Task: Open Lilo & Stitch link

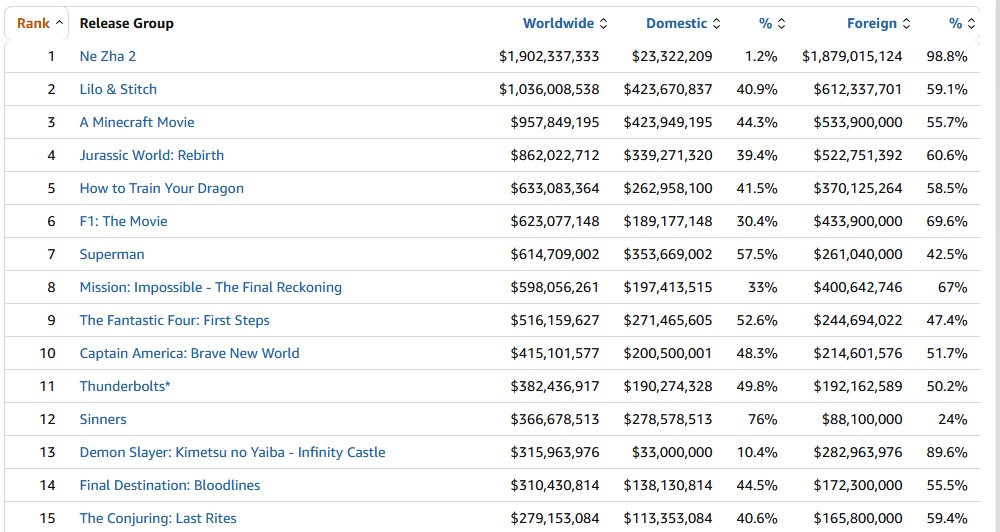Action: click(118, 89)
